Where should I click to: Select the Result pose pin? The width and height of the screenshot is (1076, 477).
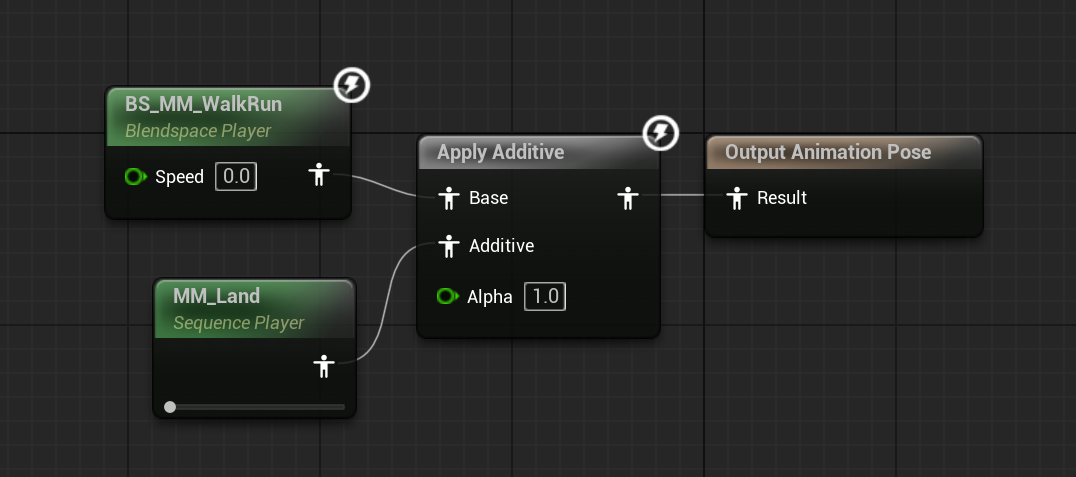[x=737, y=198]
